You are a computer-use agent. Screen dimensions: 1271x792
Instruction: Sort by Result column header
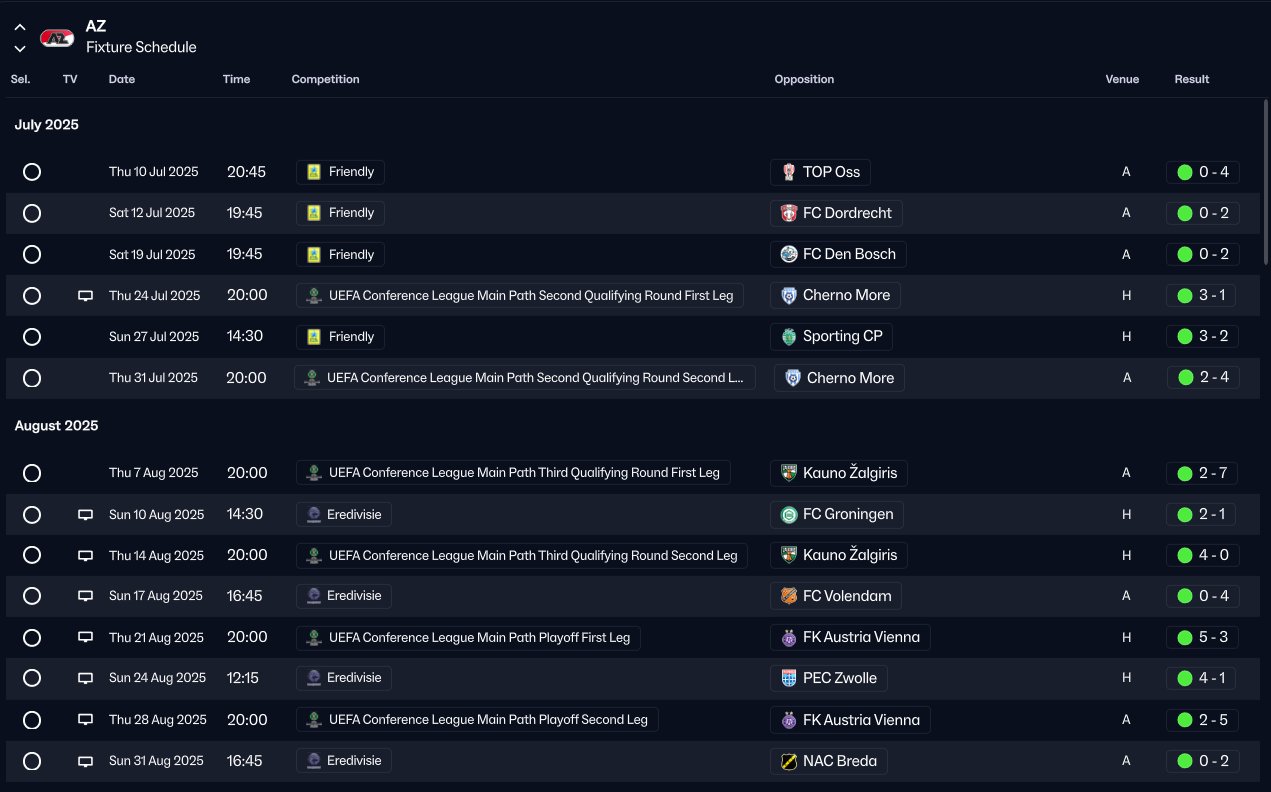pyautogui.click(x=1191, y=79)
